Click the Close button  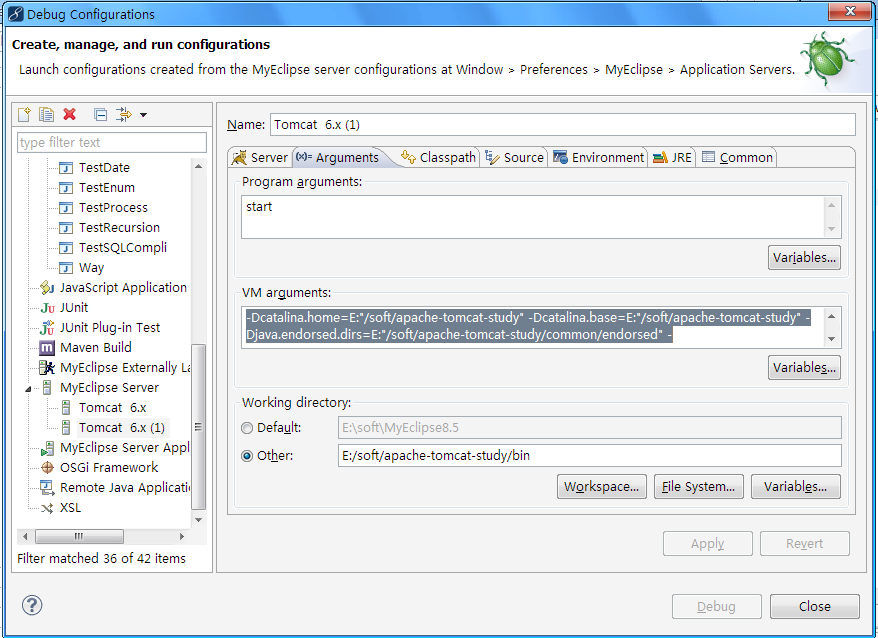[x=814, y=606]
